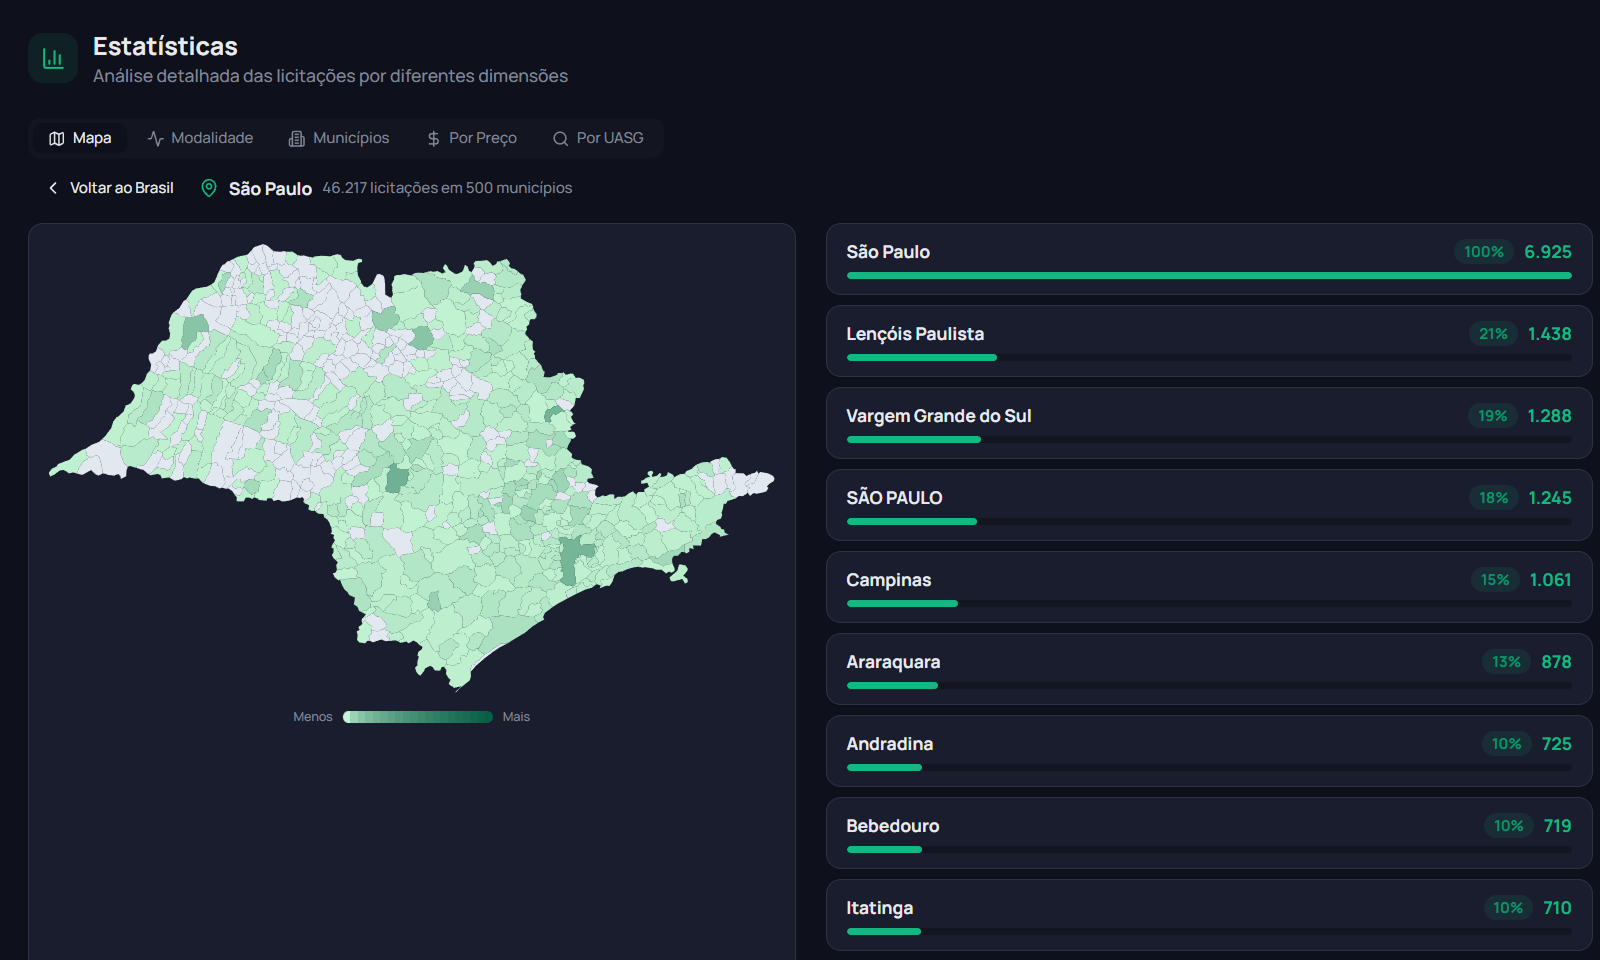Click the value 725
The width and height of the screenshot is (1600, 960).
1556,744
